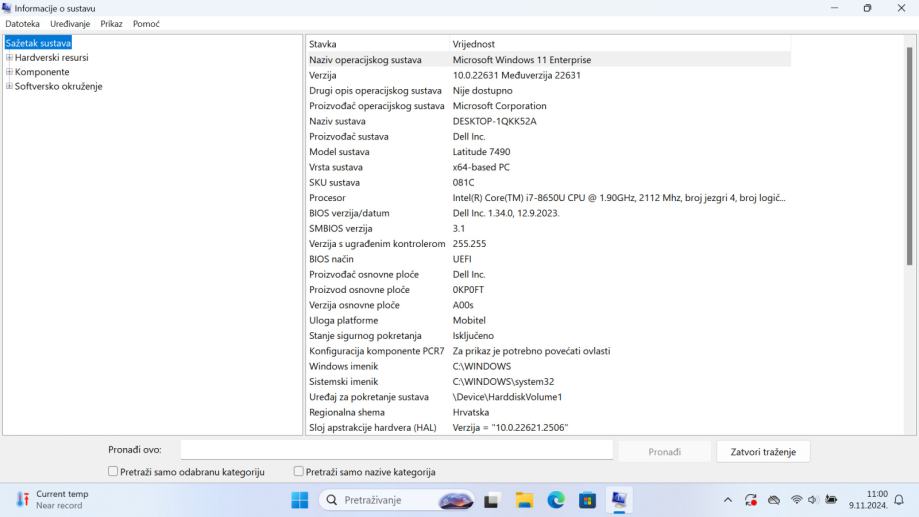Open the Datoteka menu
Image resolution: width=919 pixels, height=517 pixels.
22,24
